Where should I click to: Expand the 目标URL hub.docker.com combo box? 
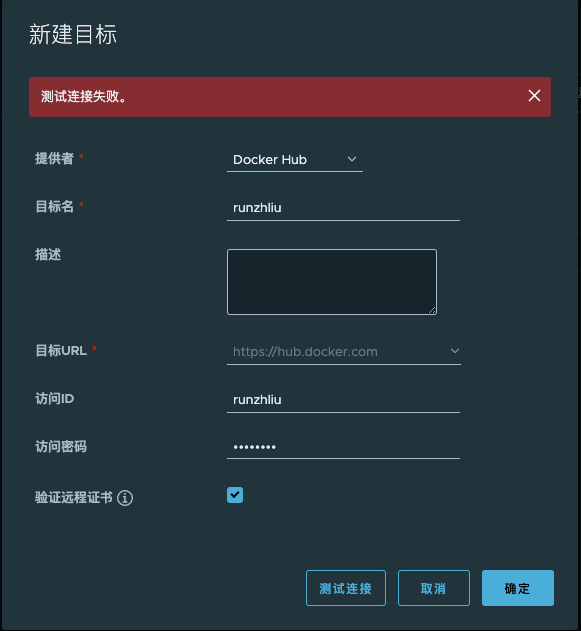coord(344,352)
